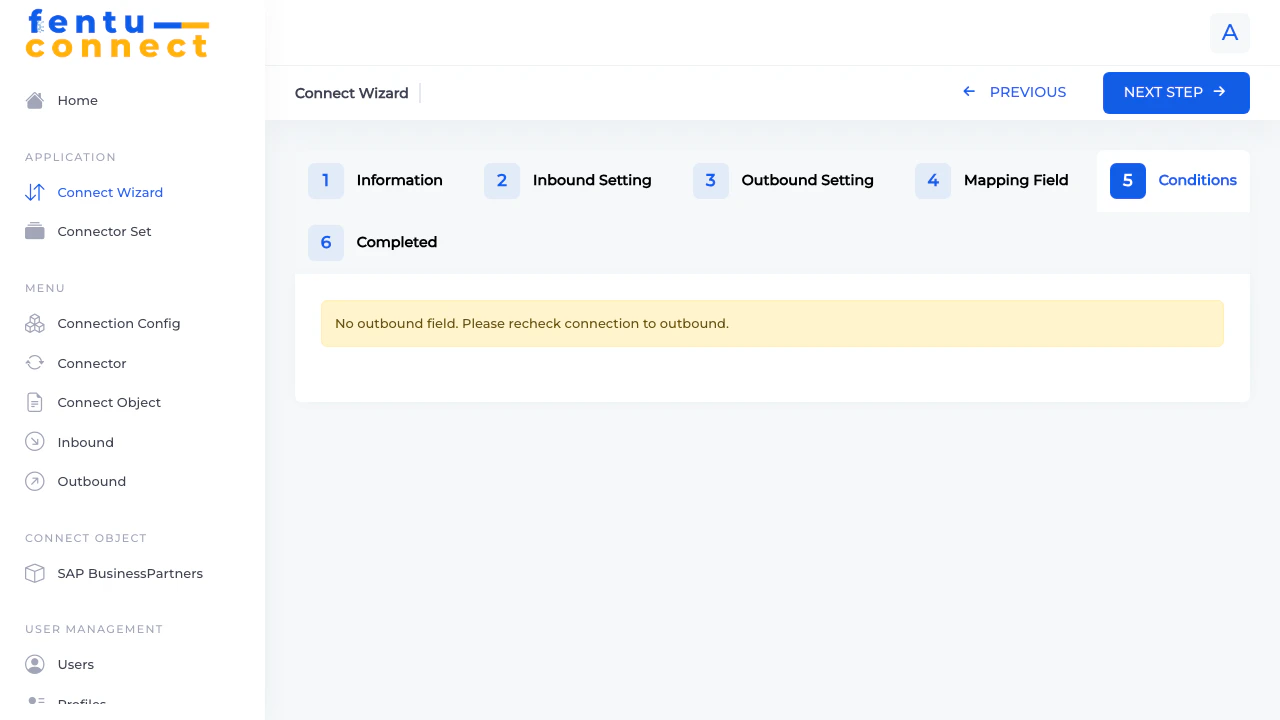The height and width of the screenshot is (720, 1280).
Task: Switch to step 2 Inbound Setting tab
Action: [x=568, y=181]
